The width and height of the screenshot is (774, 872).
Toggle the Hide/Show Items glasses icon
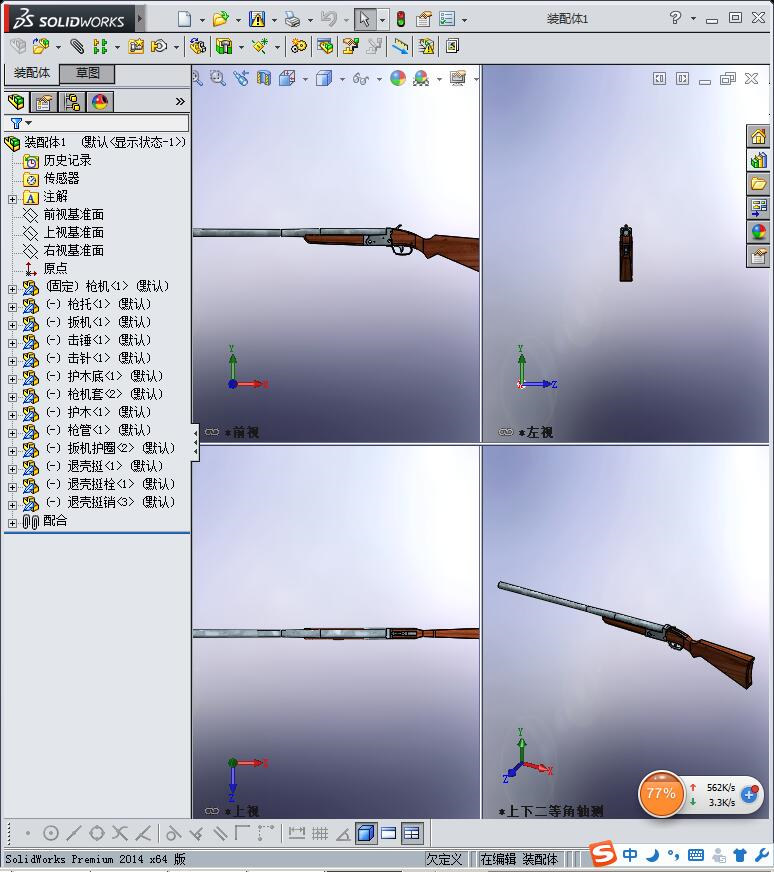click(361, 78)
